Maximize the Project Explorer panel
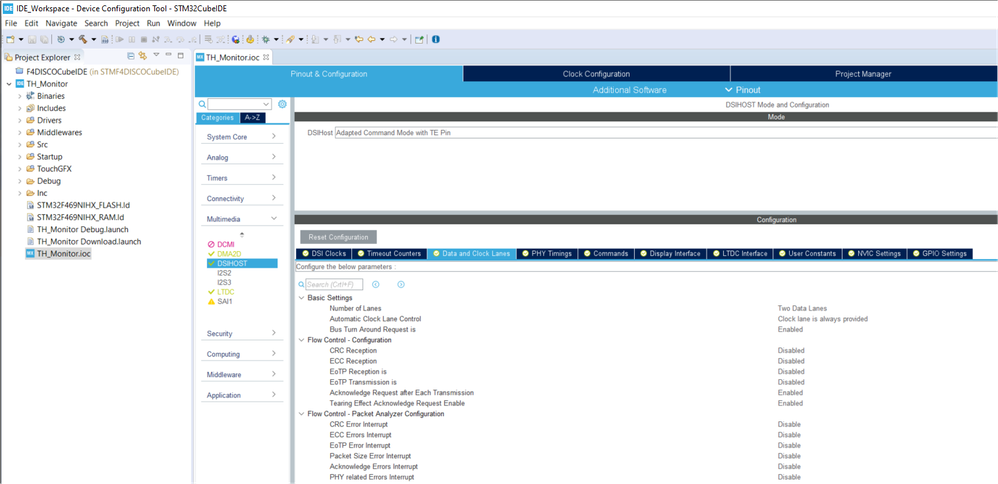This screenshot has height=484, width=998. click(180, 55)
